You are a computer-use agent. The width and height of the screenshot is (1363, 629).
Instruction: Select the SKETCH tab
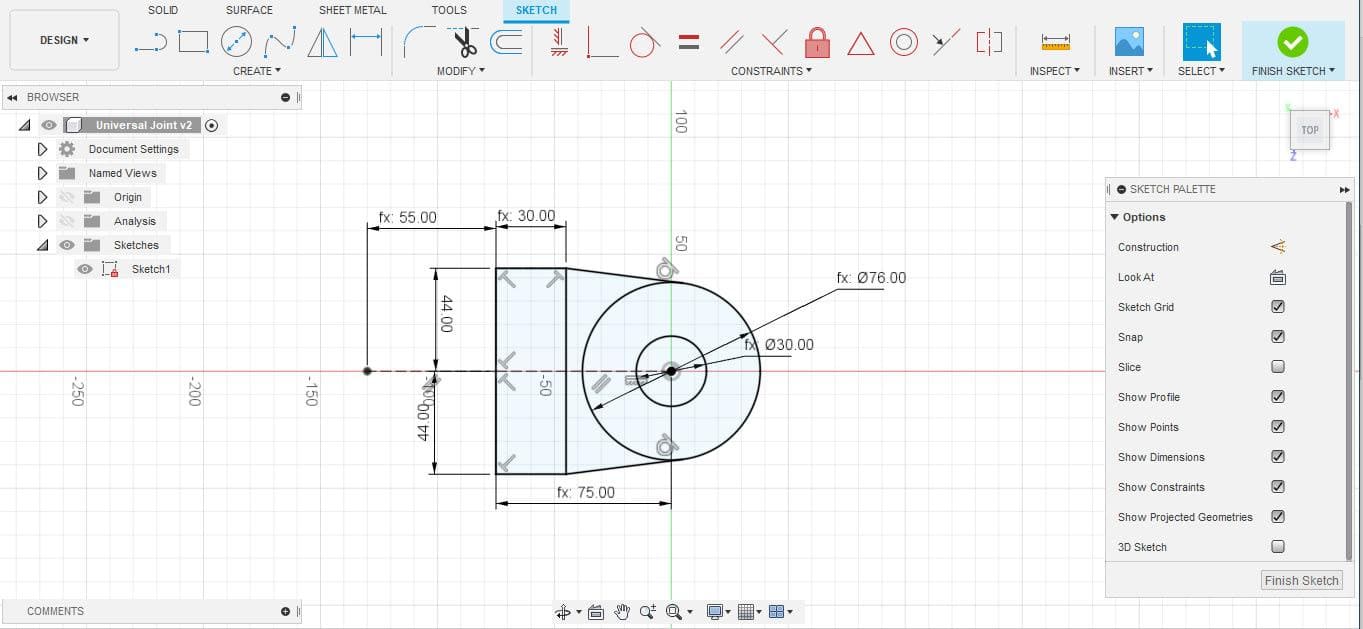coord(536,10)
